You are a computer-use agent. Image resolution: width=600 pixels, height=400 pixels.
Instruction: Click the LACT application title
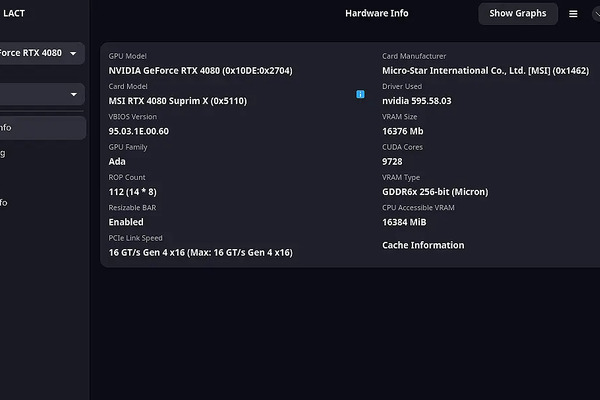(x=14, y=14)
